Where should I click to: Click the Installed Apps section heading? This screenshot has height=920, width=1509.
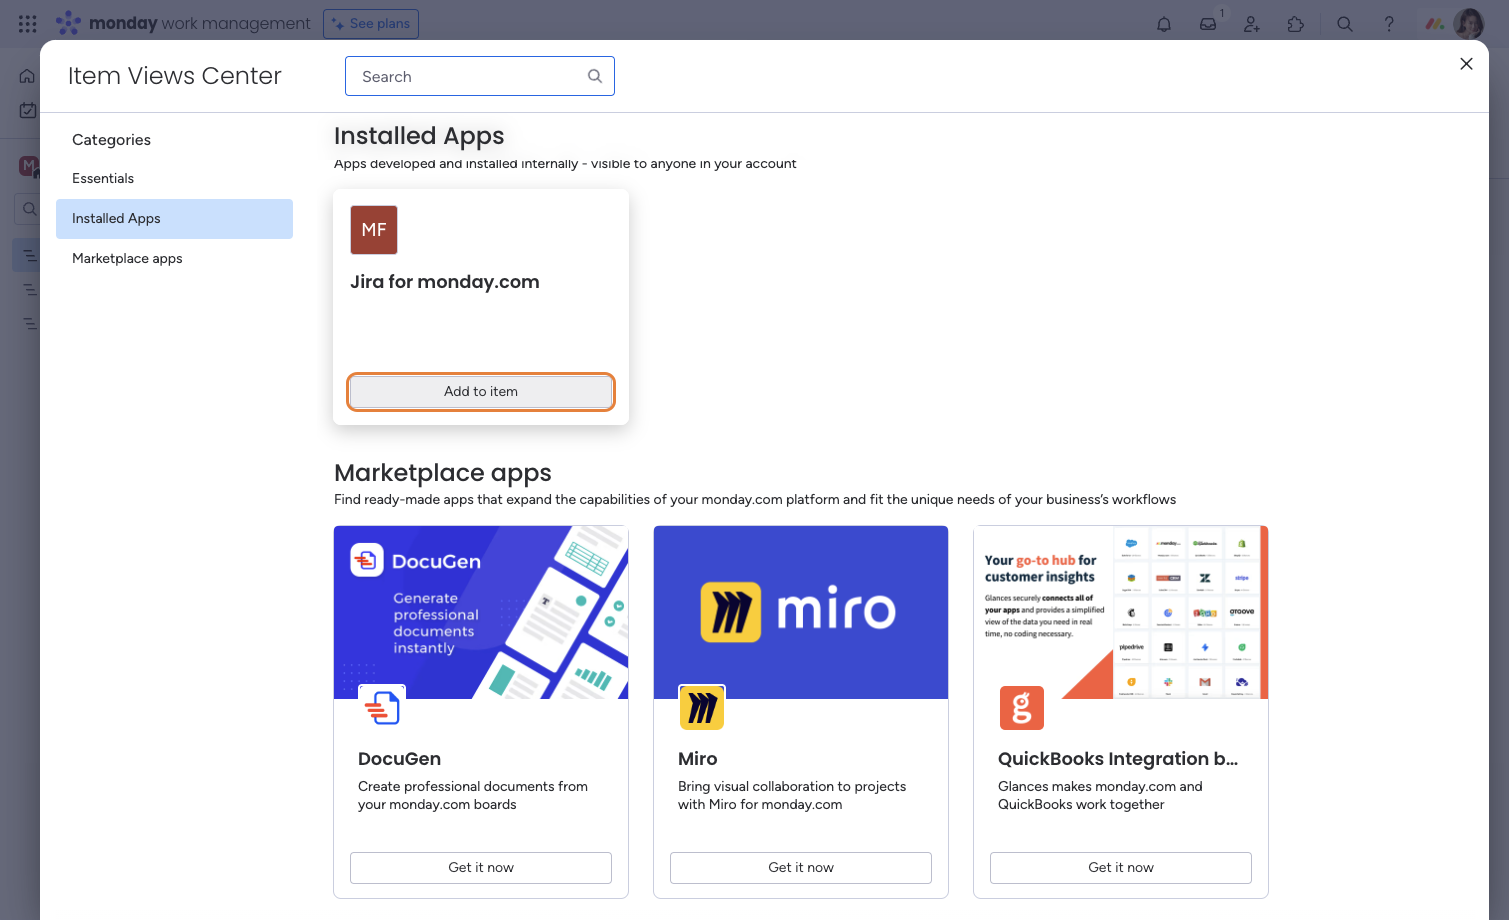pos(419,136)
